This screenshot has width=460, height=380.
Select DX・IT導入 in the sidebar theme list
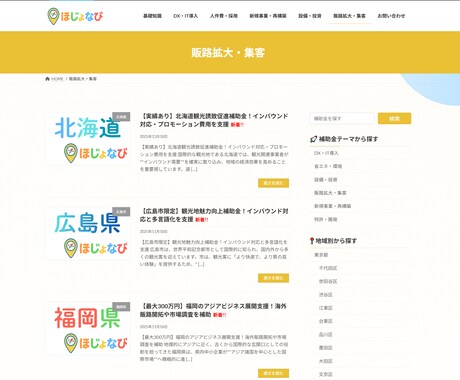pos(326,153)
